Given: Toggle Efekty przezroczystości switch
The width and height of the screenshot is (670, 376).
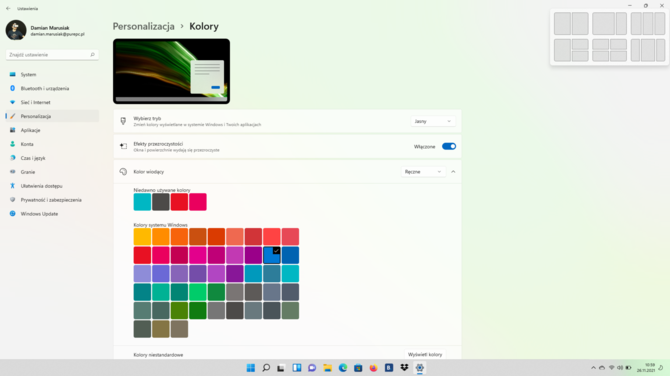Looking at the screenshot, I should [x=449, y=147].
